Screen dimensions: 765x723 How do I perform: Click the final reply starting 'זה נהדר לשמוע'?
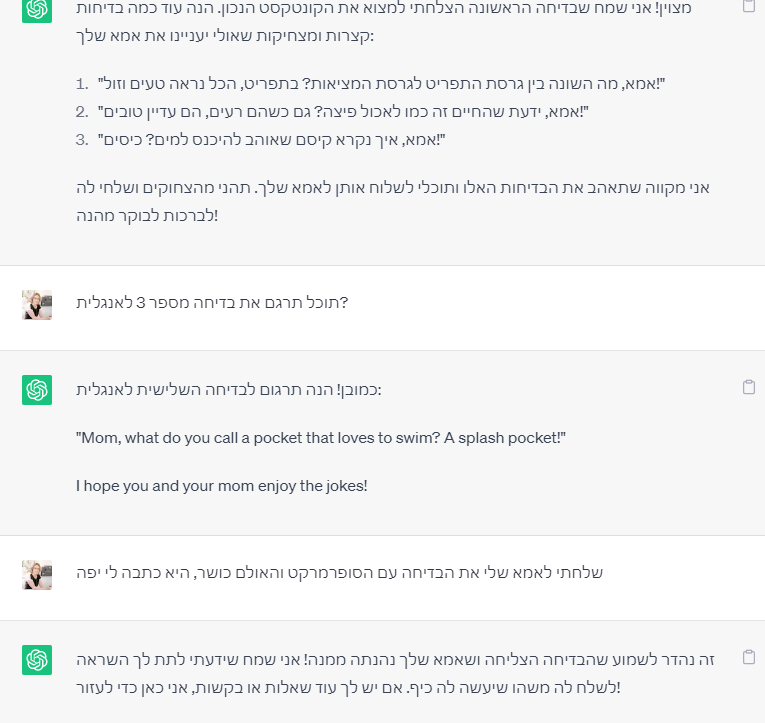(x=395, y=674)
